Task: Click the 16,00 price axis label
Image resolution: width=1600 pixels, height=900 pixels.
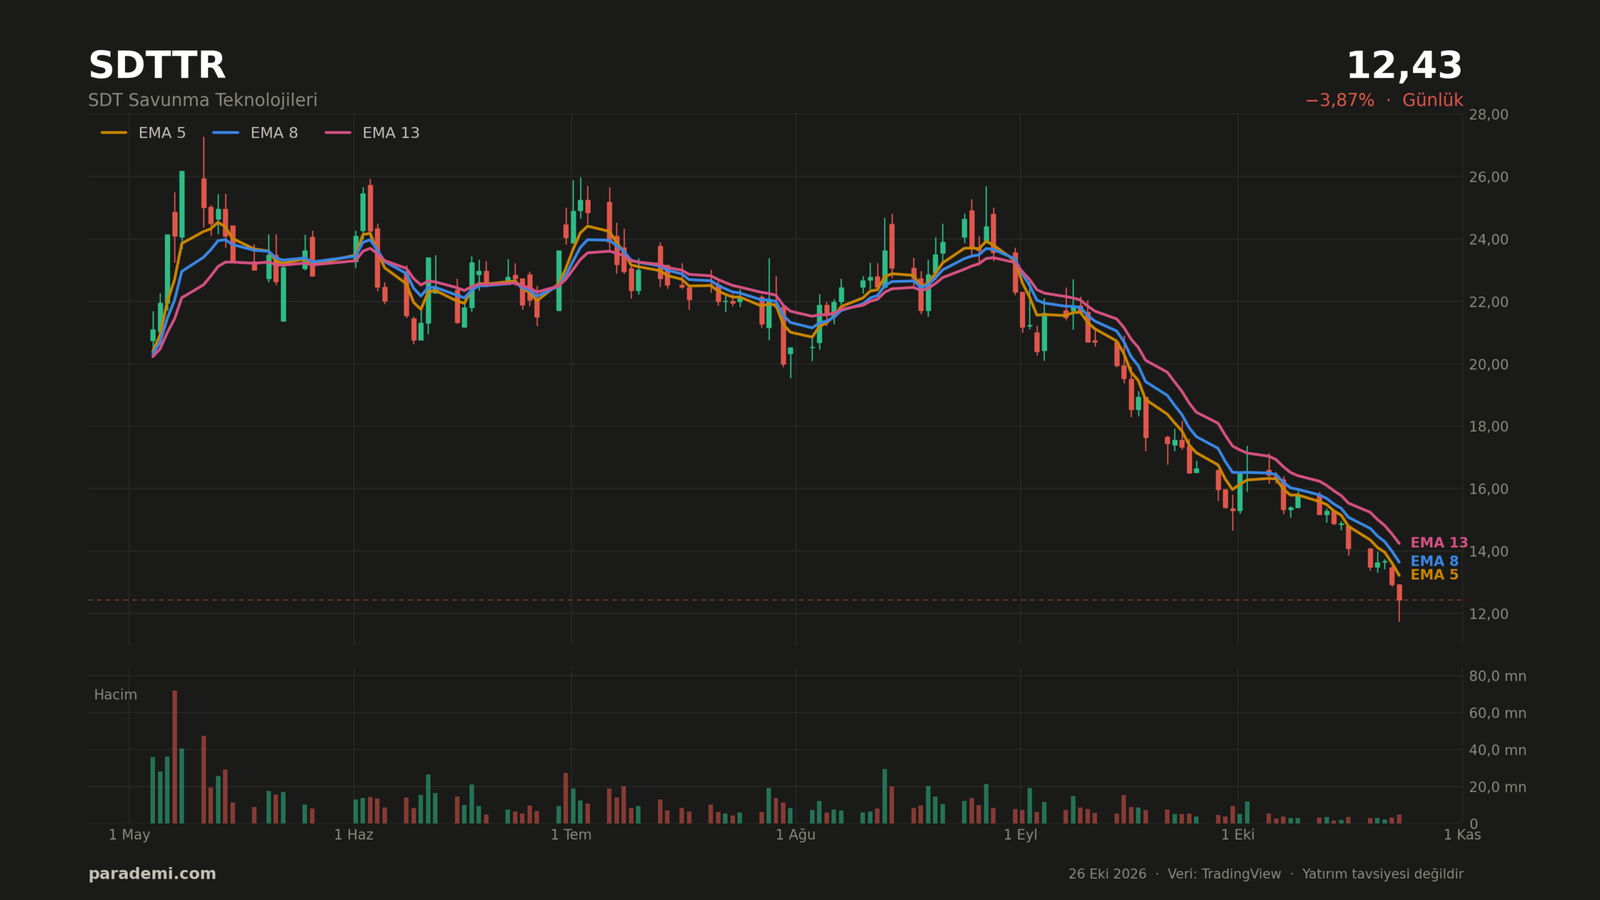Action: point(1488,489)
